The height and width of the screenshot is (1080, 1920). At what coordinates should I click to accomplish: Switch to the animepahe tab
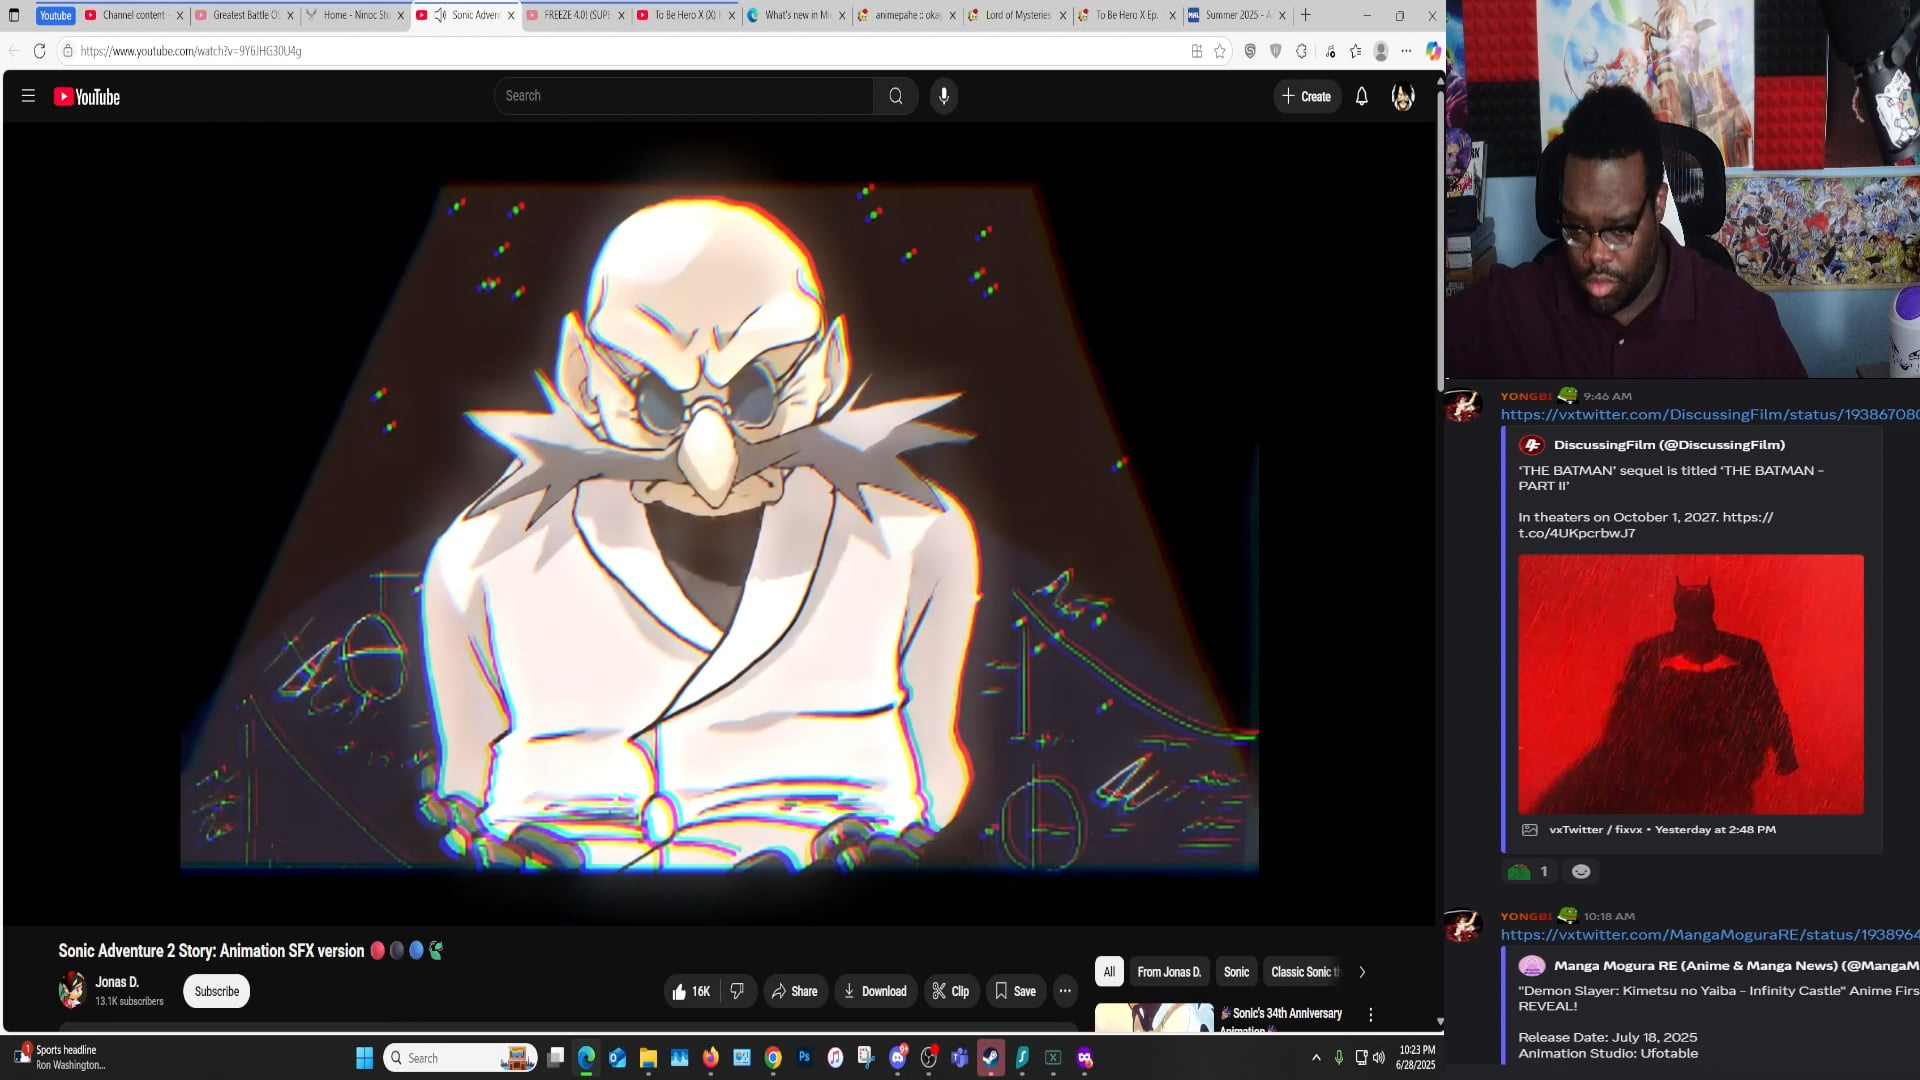[906, 15]
